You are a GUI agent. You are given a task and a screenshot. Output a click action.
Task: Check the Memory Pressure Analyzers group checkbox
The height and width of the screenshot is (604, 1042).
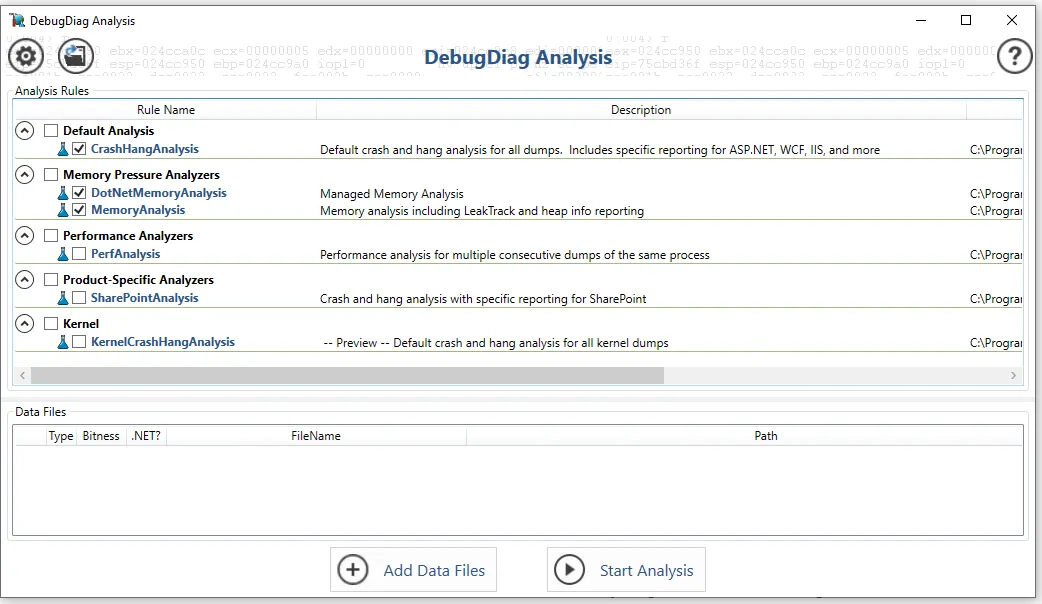click(x=51, y=175)
